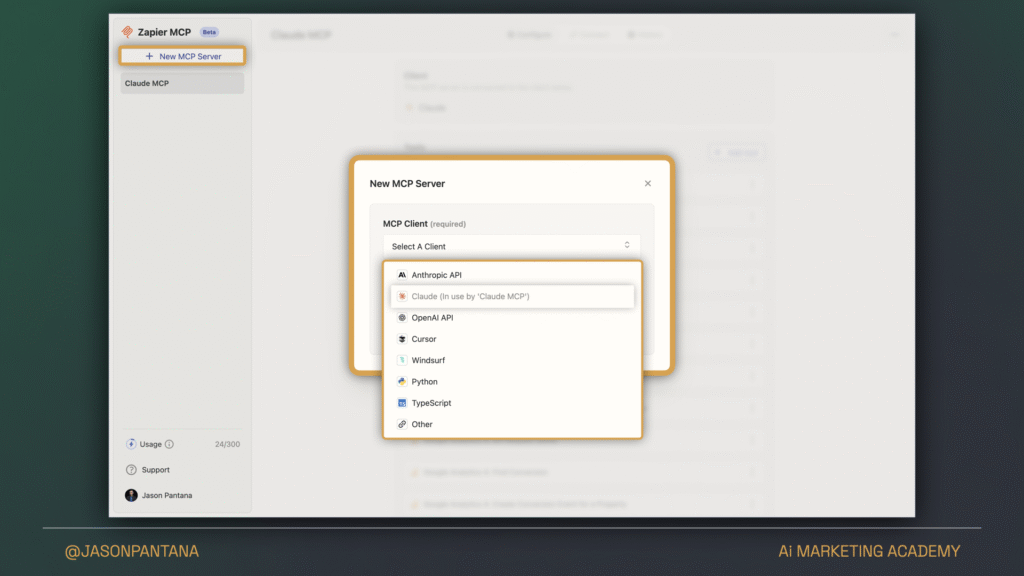The height and width of the screenshot is (576, 1024).
Task: Select the Claude MCP server in sidebar
Action: tap(182, 84)
